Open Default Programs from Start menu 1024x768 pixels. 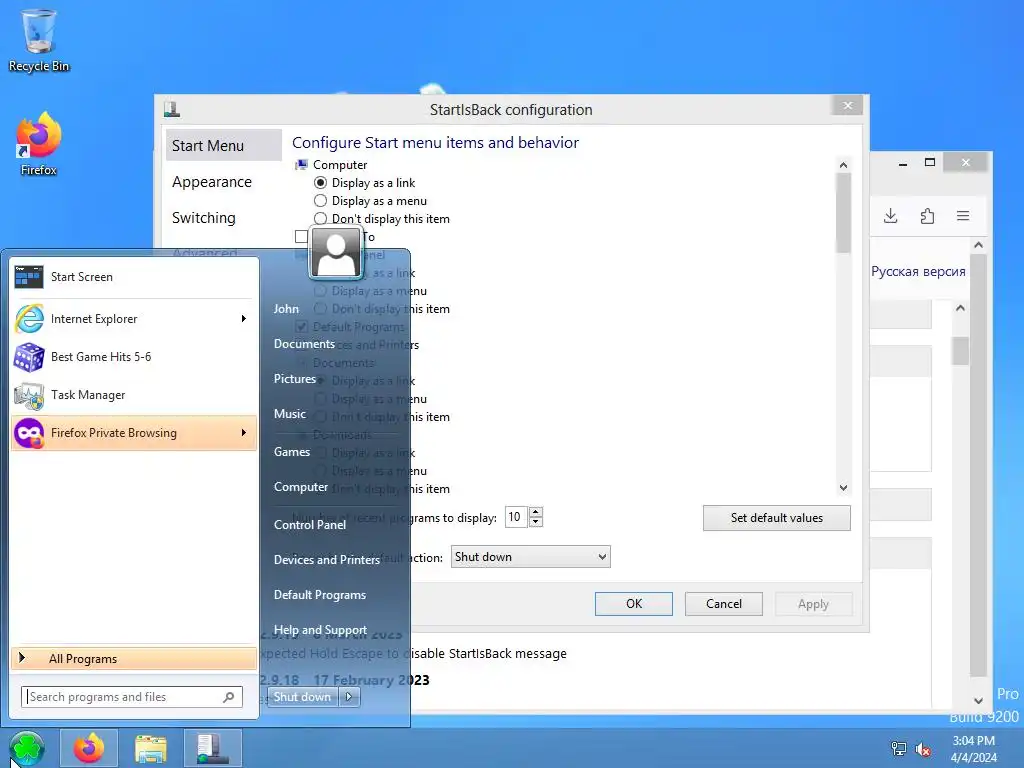point(320,595)
